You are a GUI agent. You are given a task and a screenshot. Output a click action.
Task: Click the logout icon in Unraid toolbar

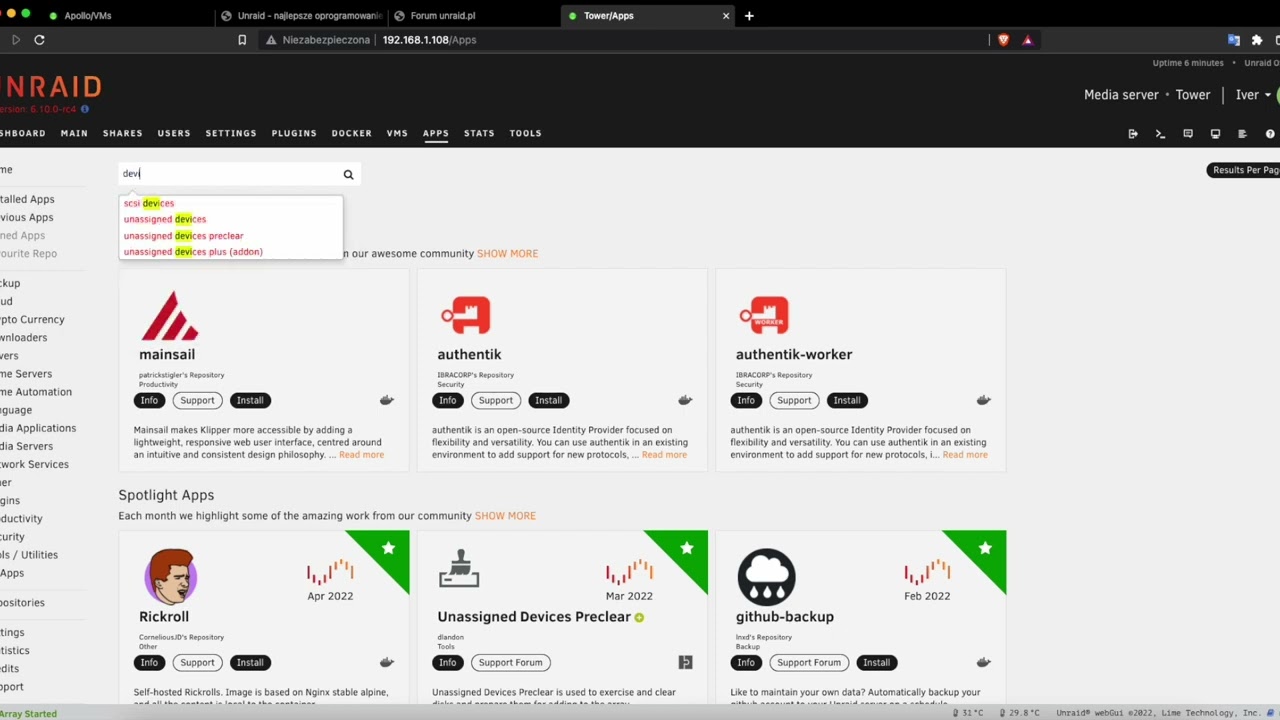tap(1133, 134)
